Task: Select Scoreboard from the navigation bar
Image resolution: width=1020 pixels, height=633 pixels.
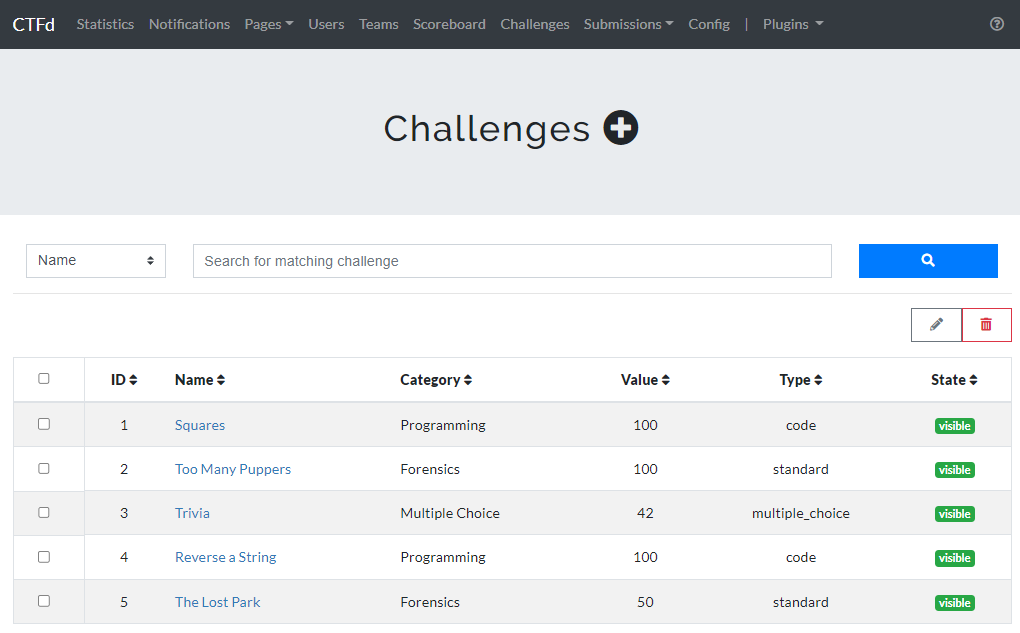Action: [x=449, y=24]
